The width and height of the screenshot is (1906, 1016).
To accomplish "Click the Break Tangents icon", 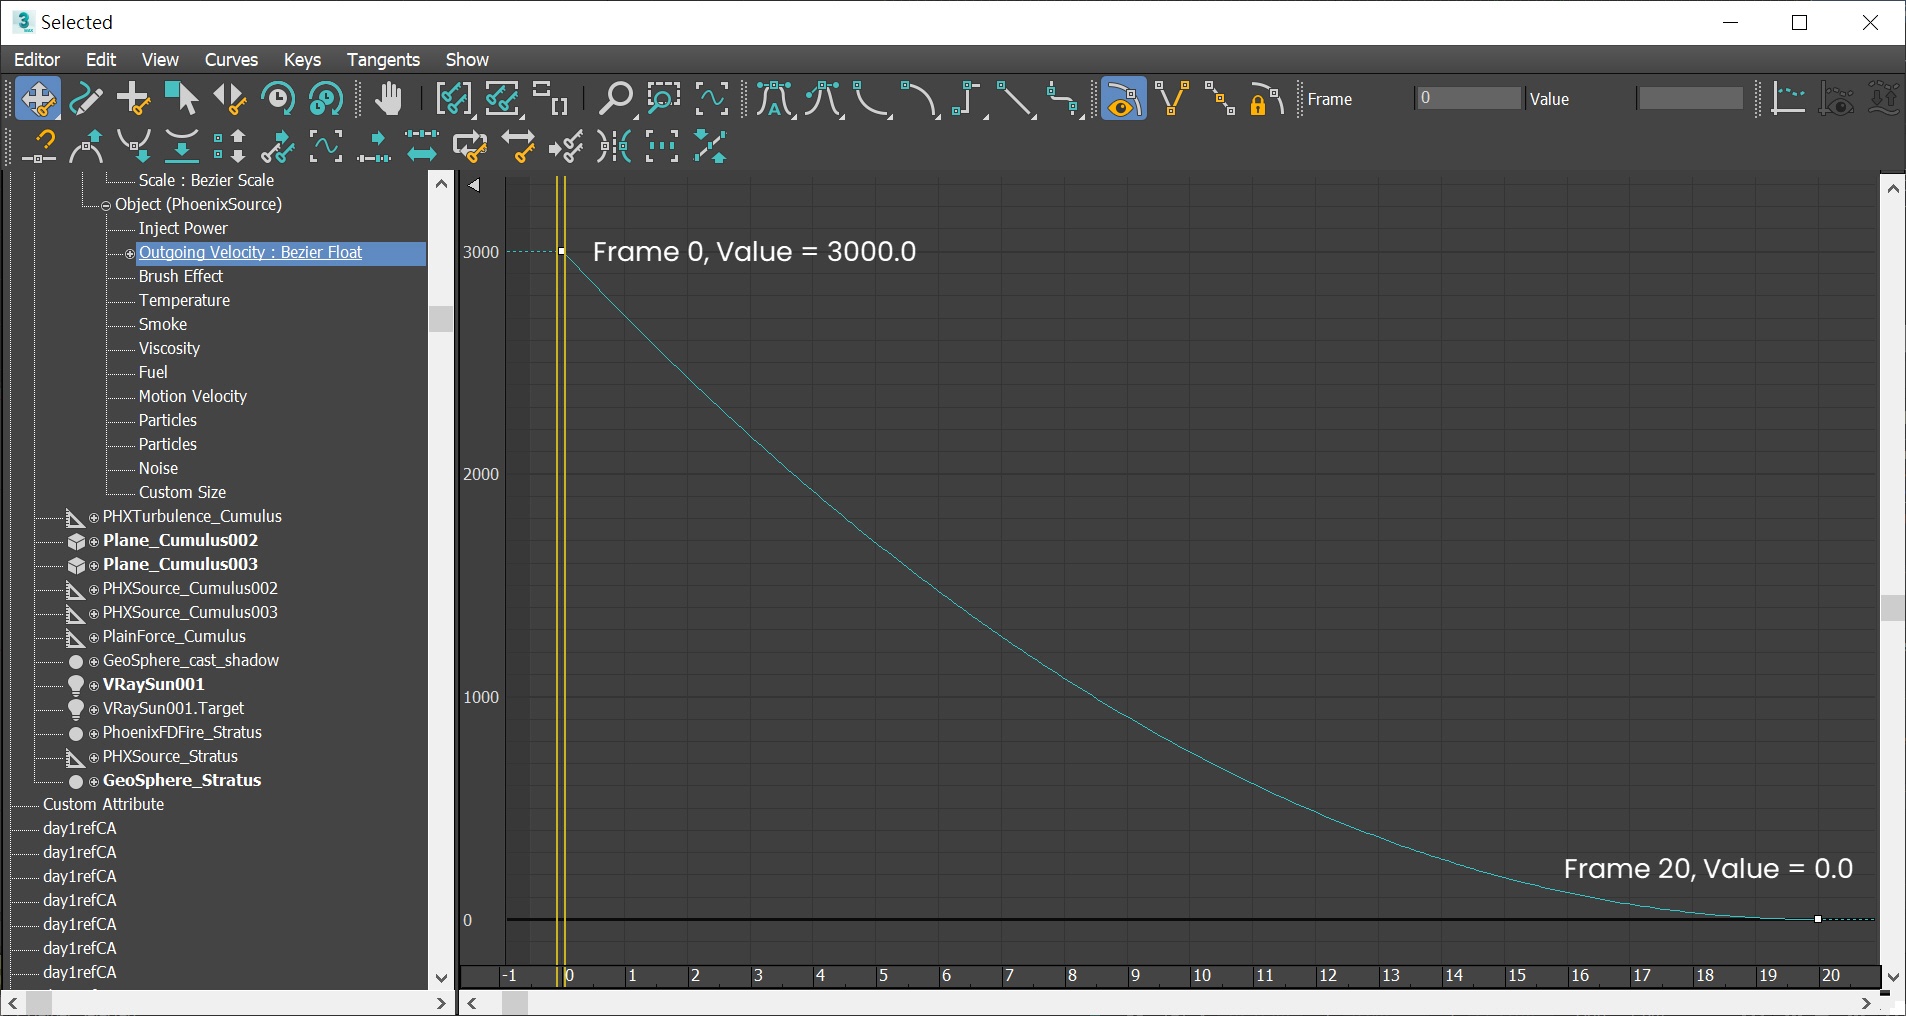I will click(1172, 99).
